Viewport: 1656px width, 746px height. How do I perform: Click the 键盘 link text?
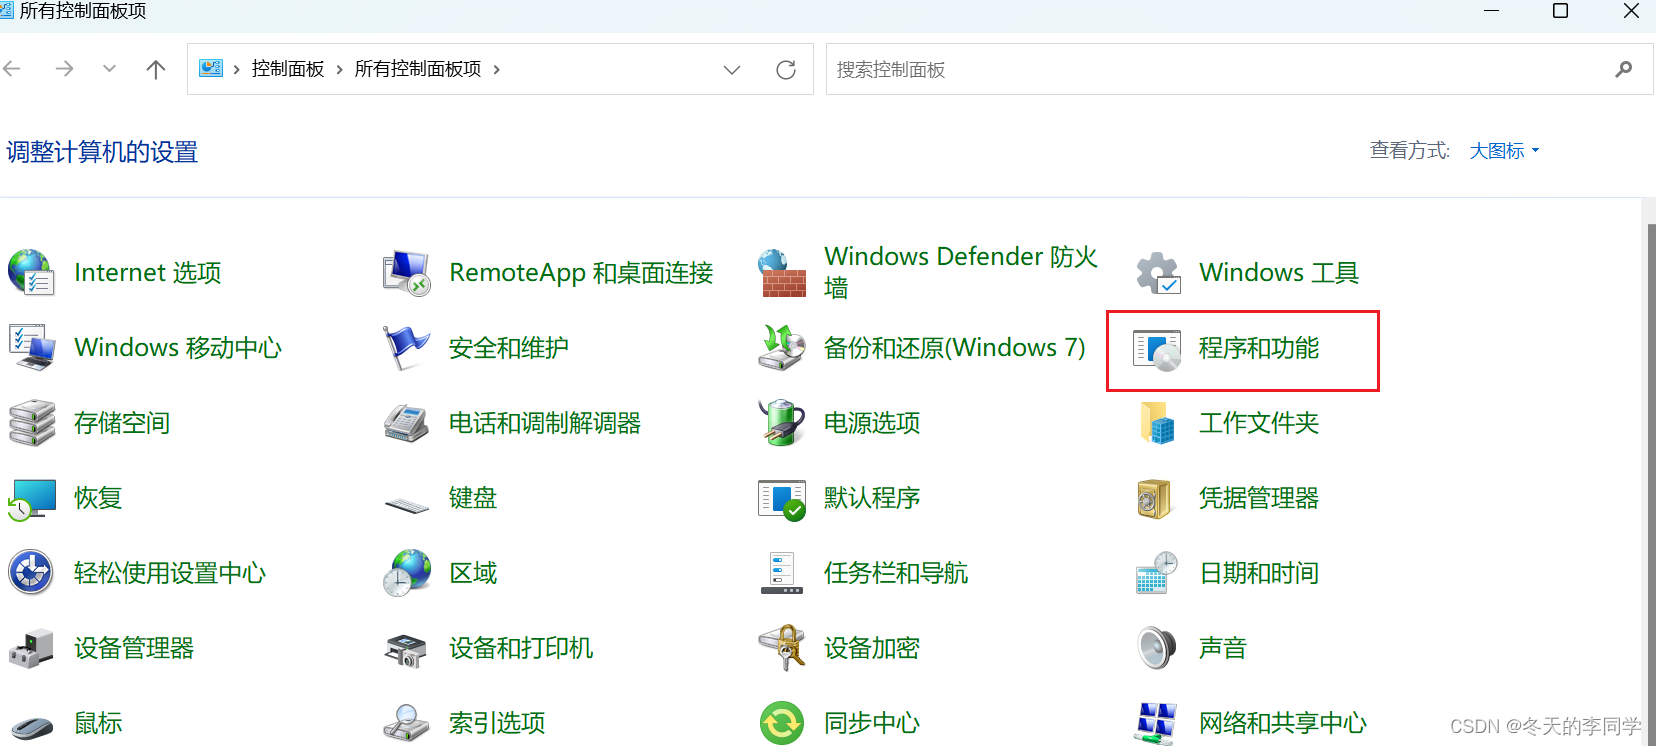pyautogui.click(x=473, y=498)
